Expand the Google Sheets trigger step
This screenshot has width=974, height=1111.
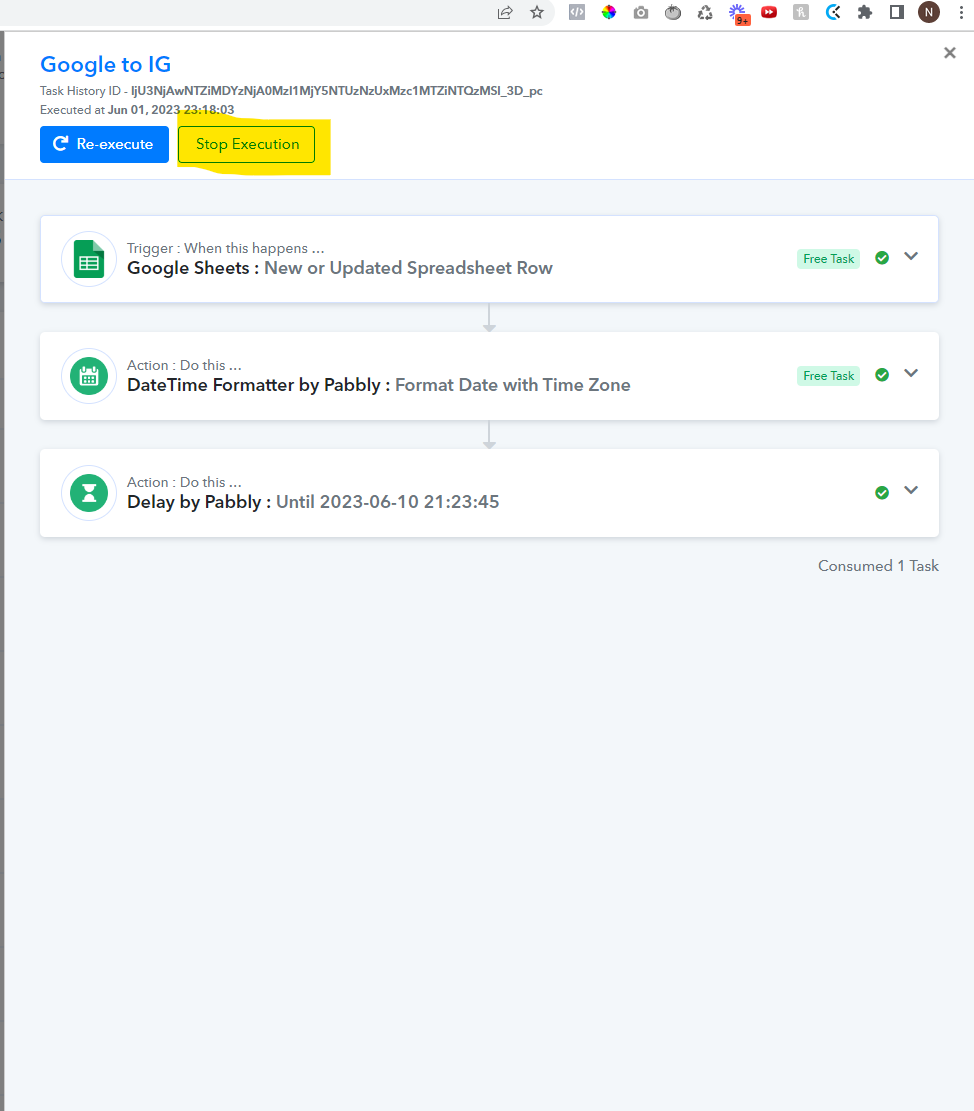912,256
